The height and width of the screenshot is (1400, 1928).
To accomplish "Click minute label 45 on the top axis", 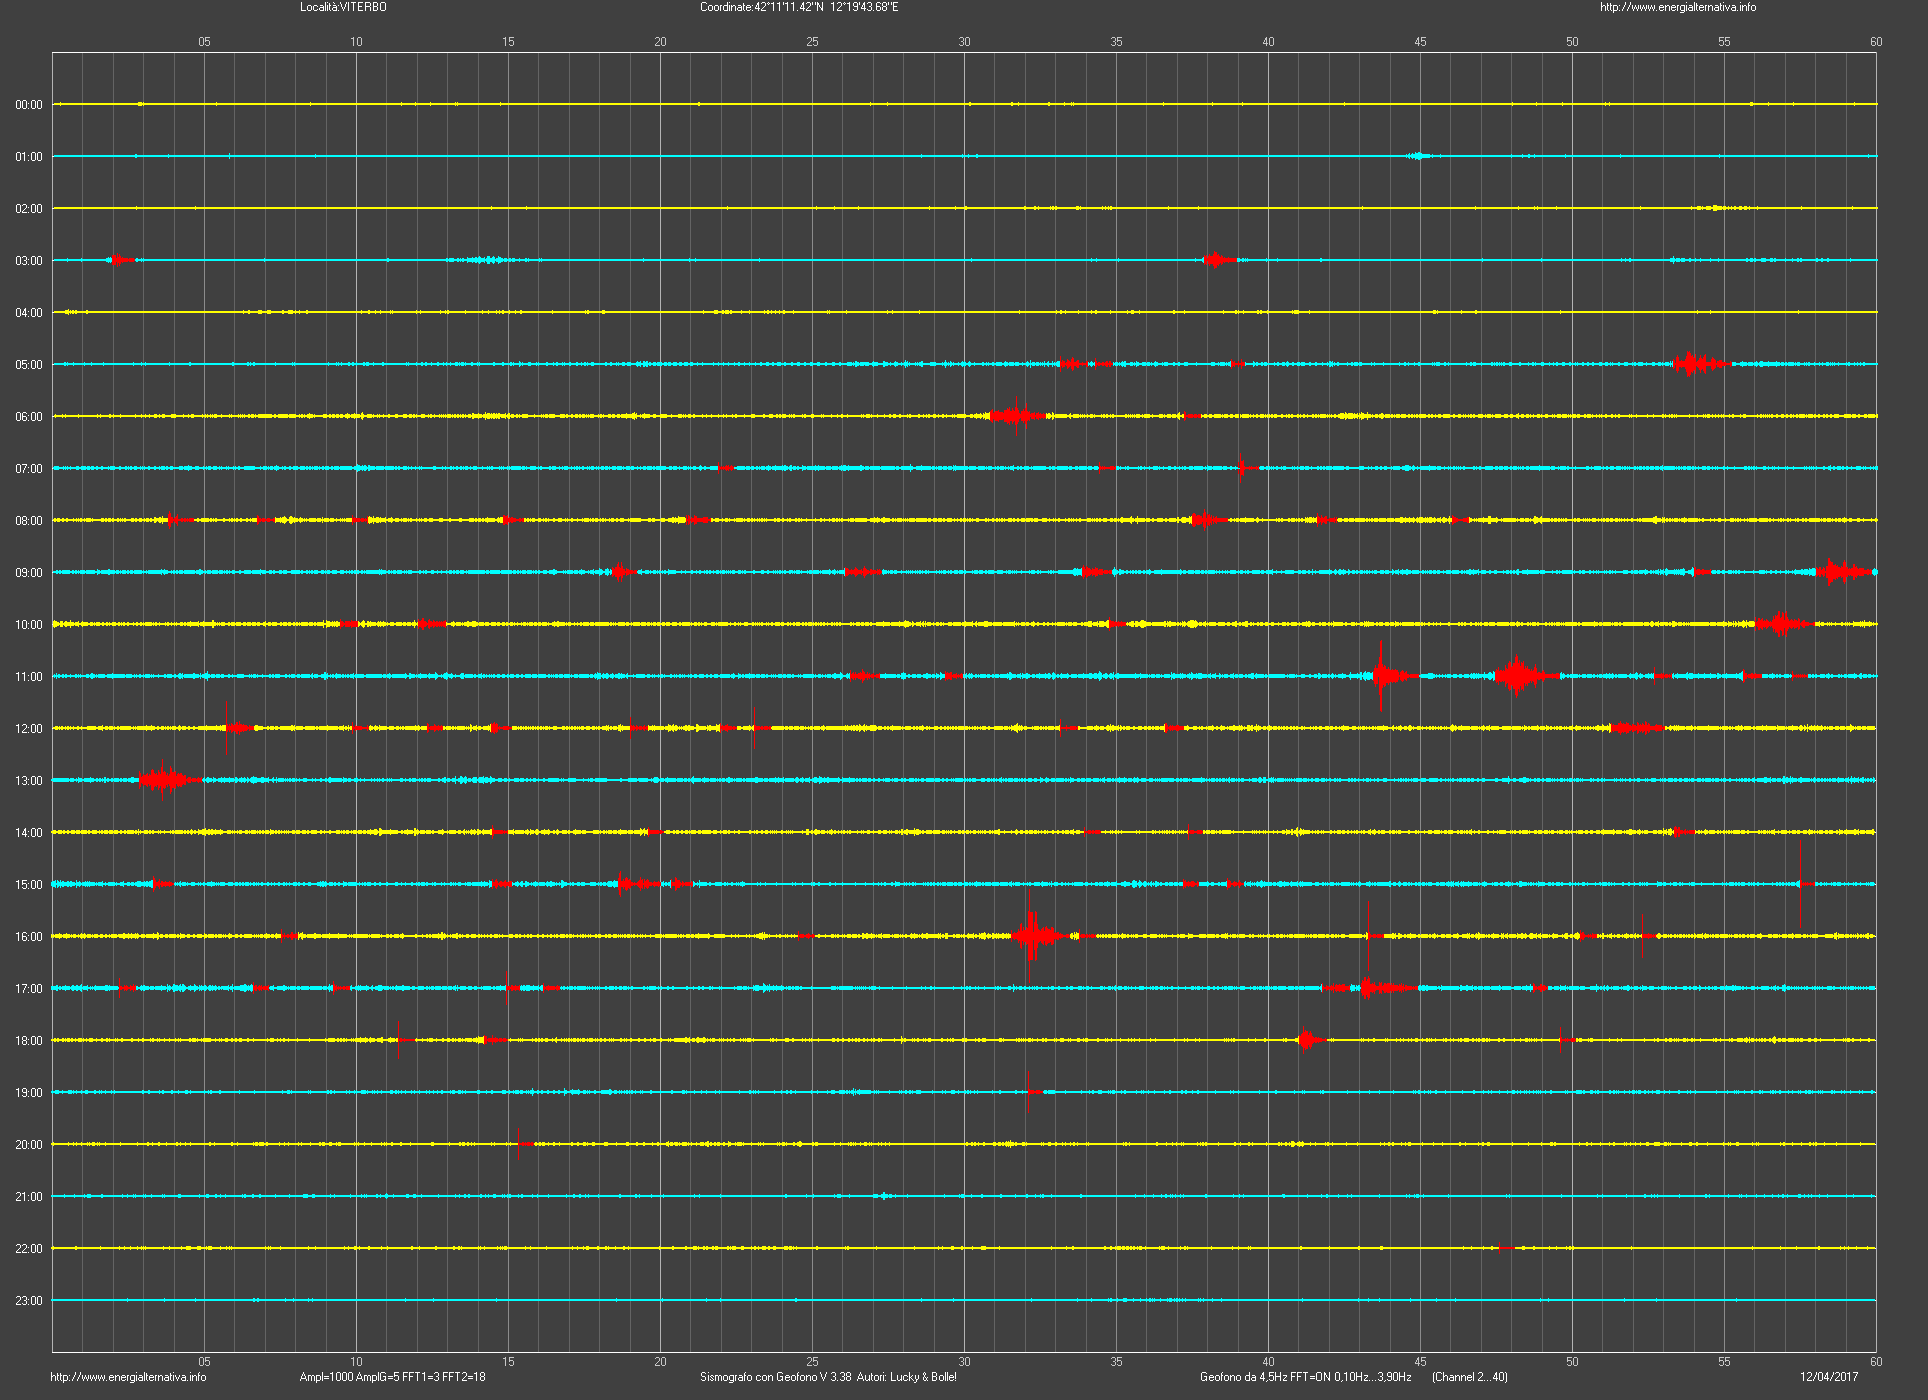I will 1420,42.
